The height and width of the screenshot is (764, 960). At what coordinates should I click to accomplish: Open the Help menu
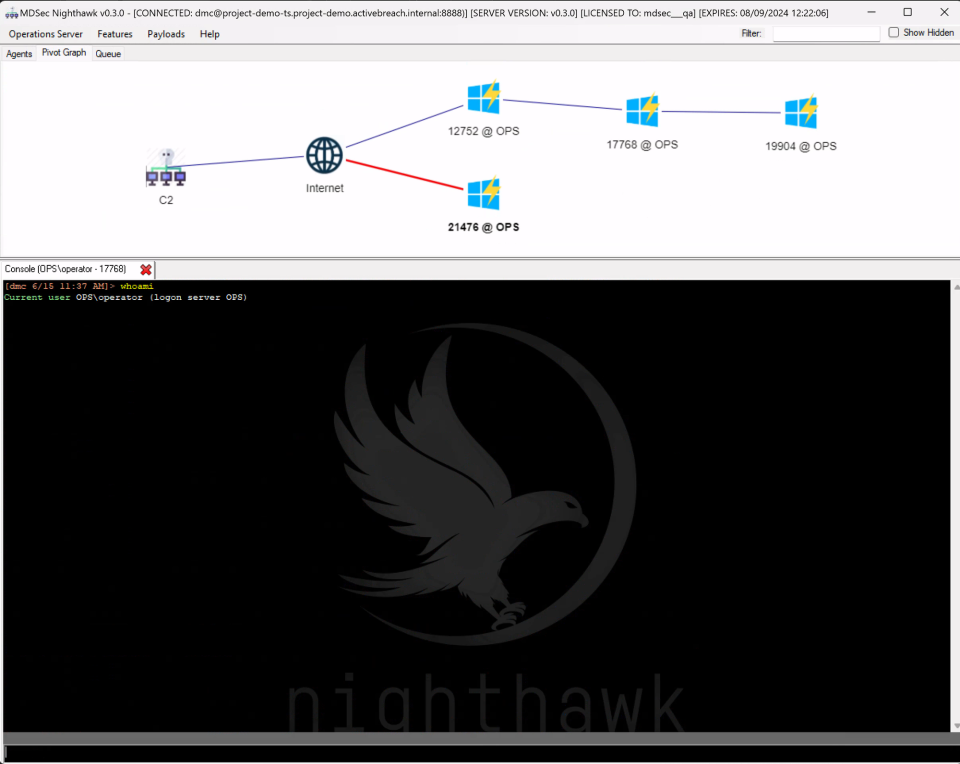pos(209,34)
